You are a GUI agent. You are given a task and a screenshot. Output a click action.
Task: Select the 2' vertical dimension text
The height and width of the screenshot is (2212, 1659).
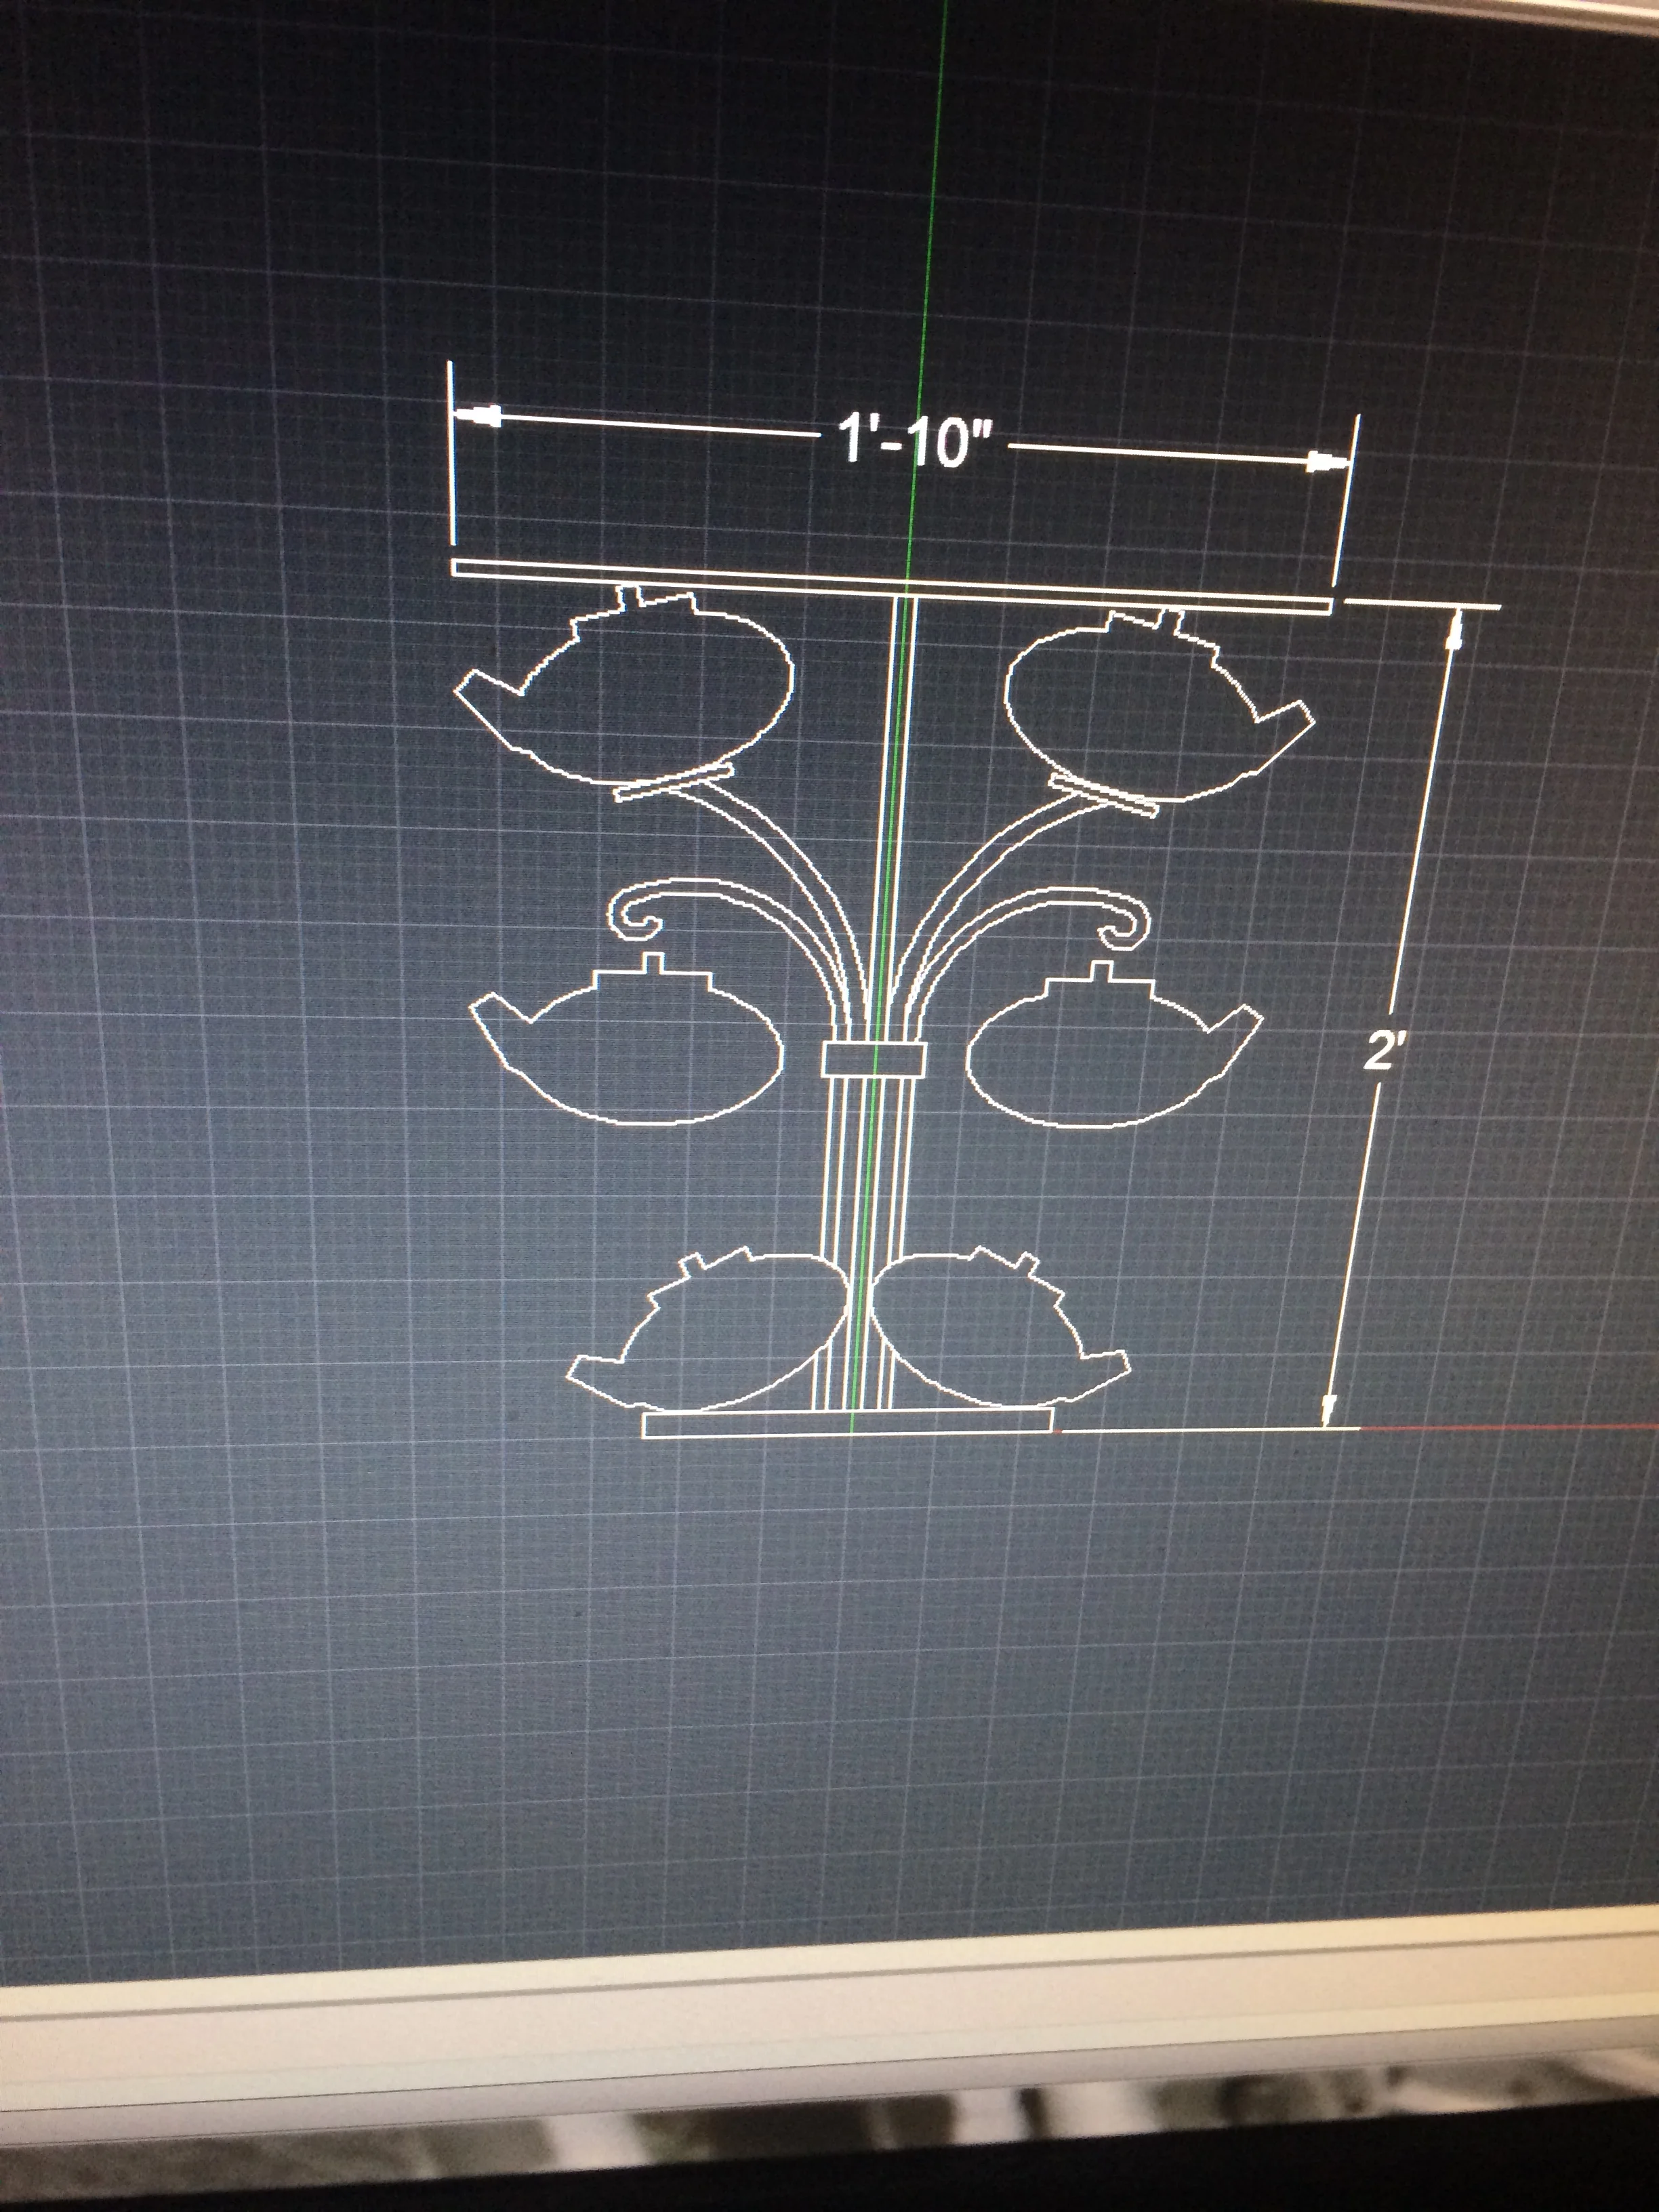1384,1052
